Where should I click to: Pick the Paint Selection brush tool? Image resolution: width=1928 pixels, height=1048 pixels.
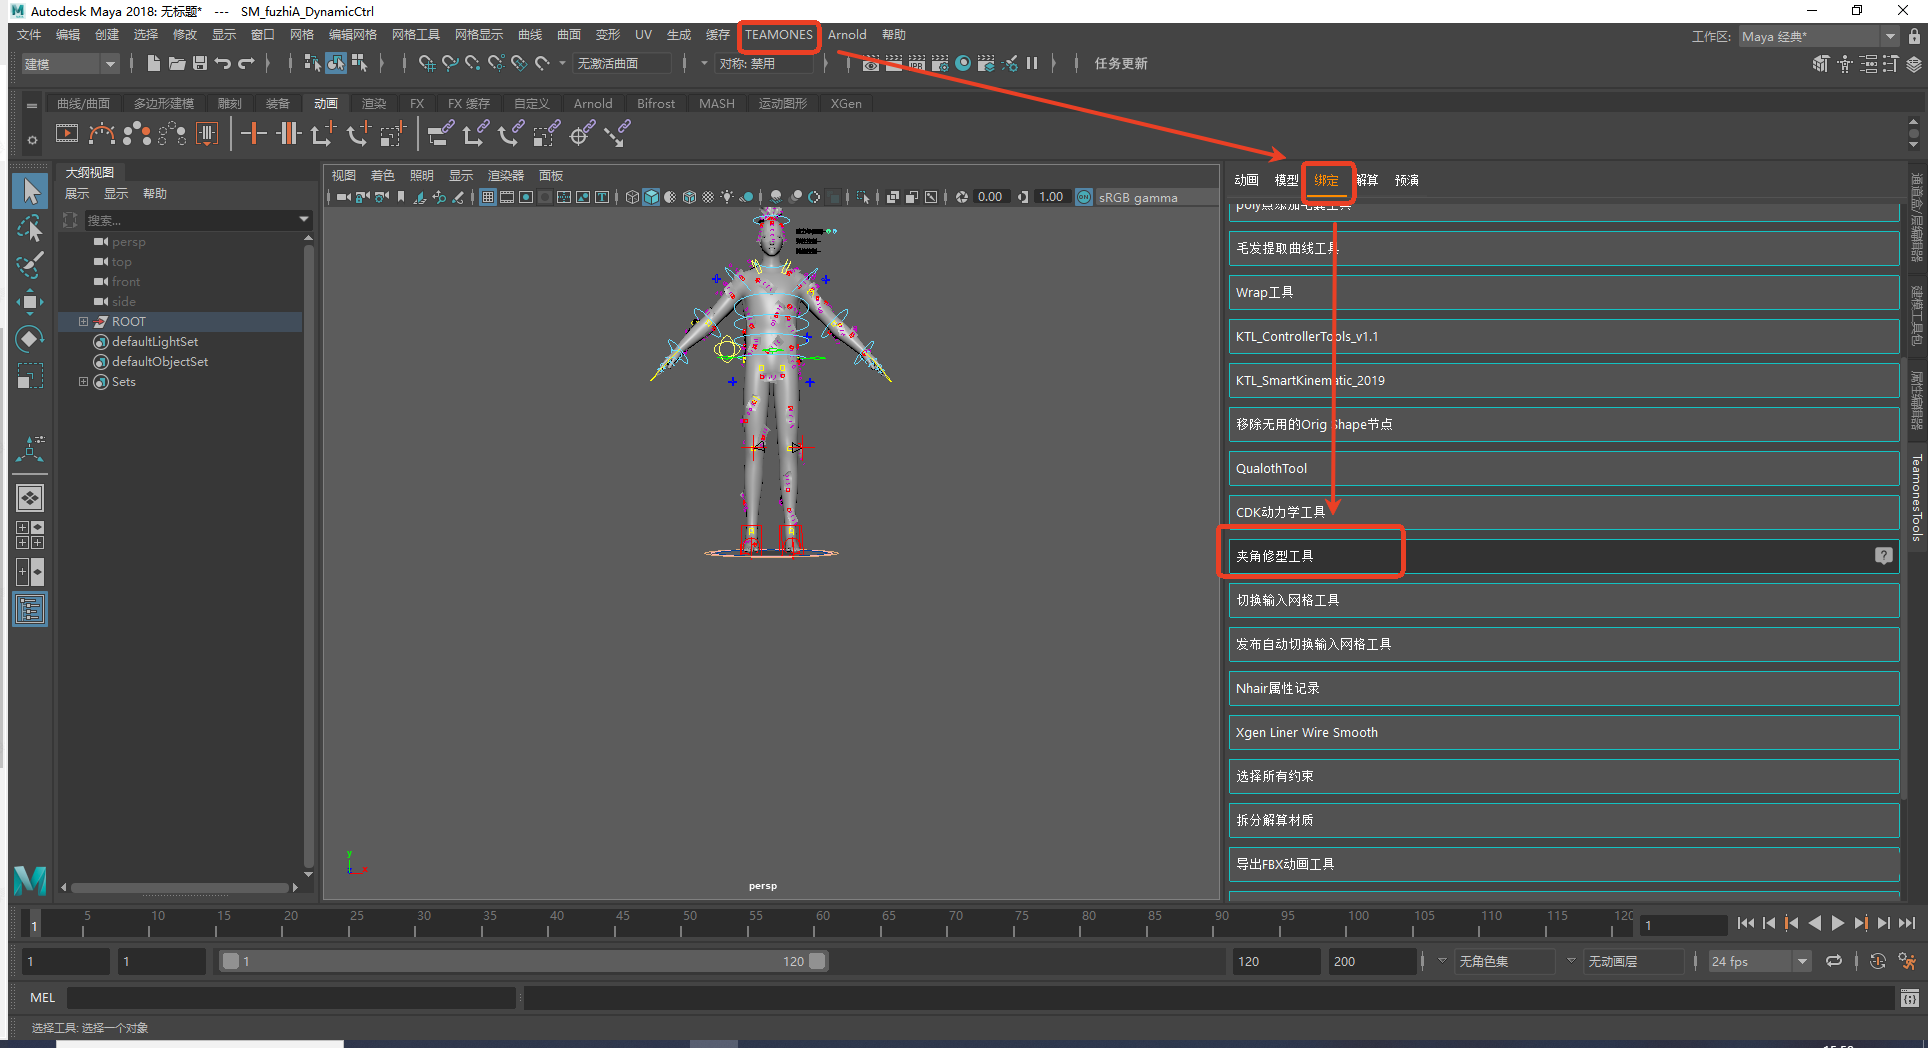[x=30, y=265]
